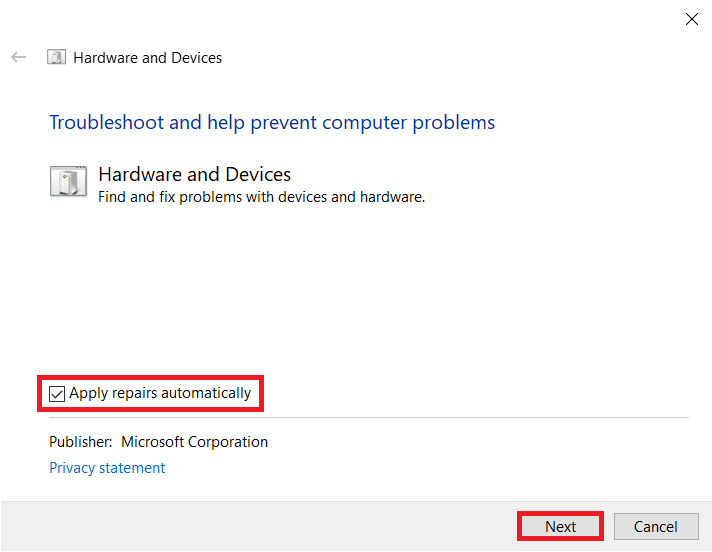The image size is (712, 552).
Task: Click the "Publisher:" label
Action: [80, 442]
